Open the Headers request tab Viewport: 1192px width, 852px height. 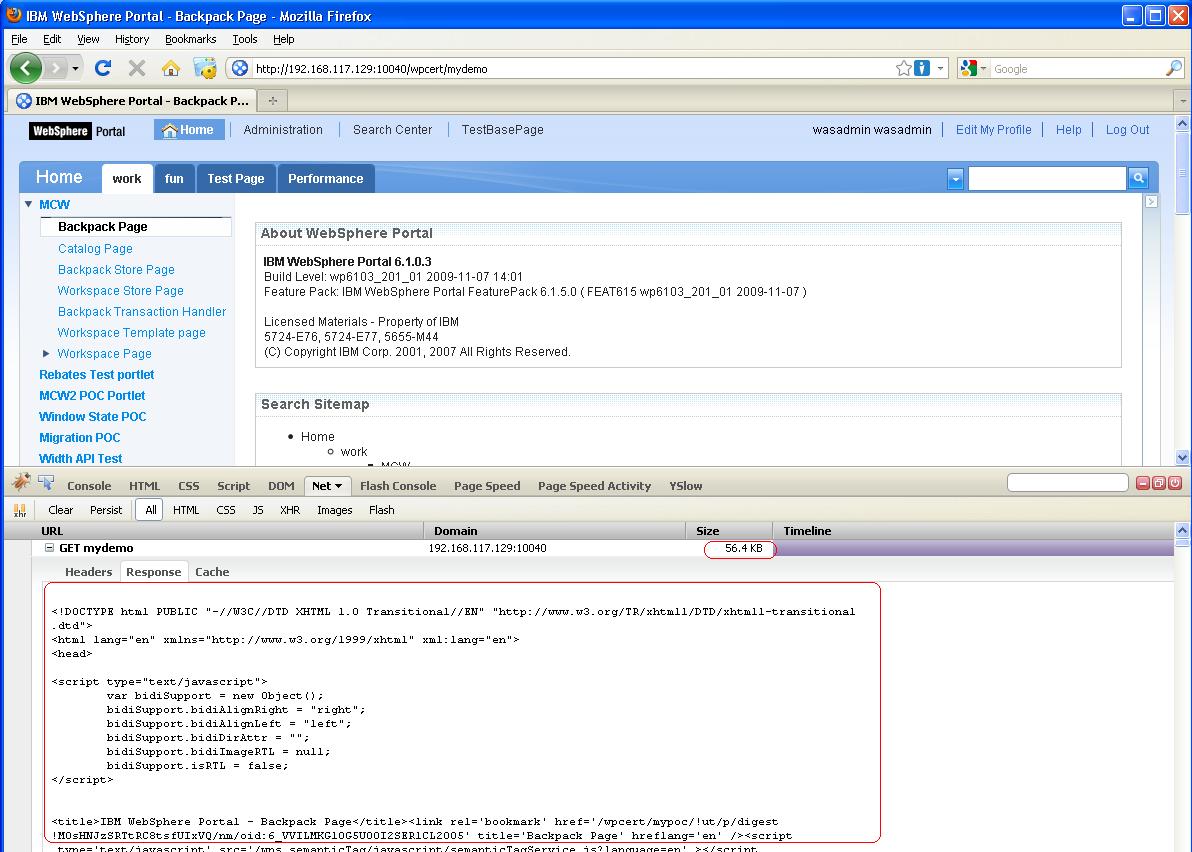pos(88,572)
